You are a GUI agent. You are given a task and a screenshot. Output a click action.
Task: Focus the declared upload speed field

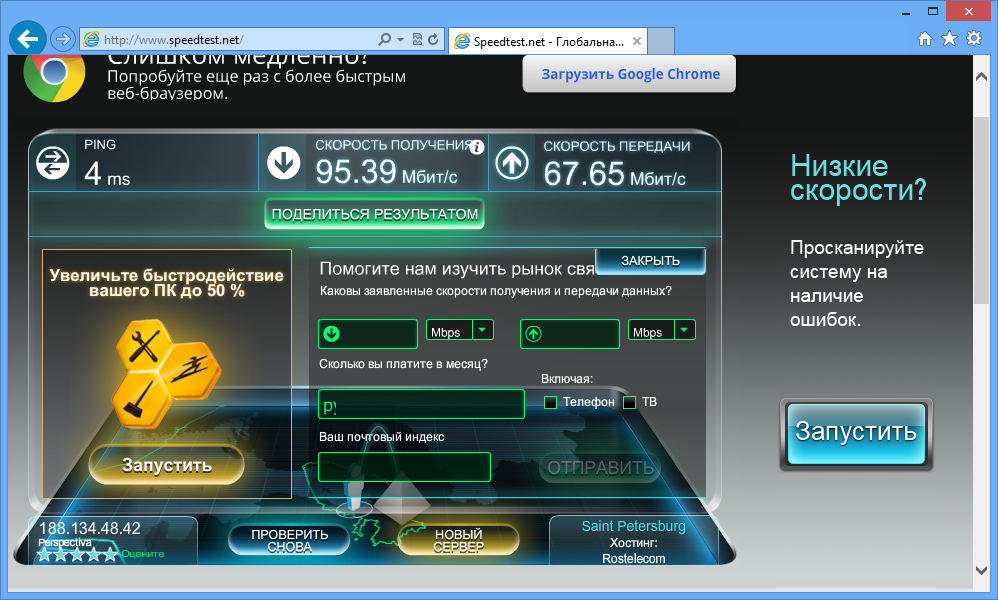click(x=570, y=334)
